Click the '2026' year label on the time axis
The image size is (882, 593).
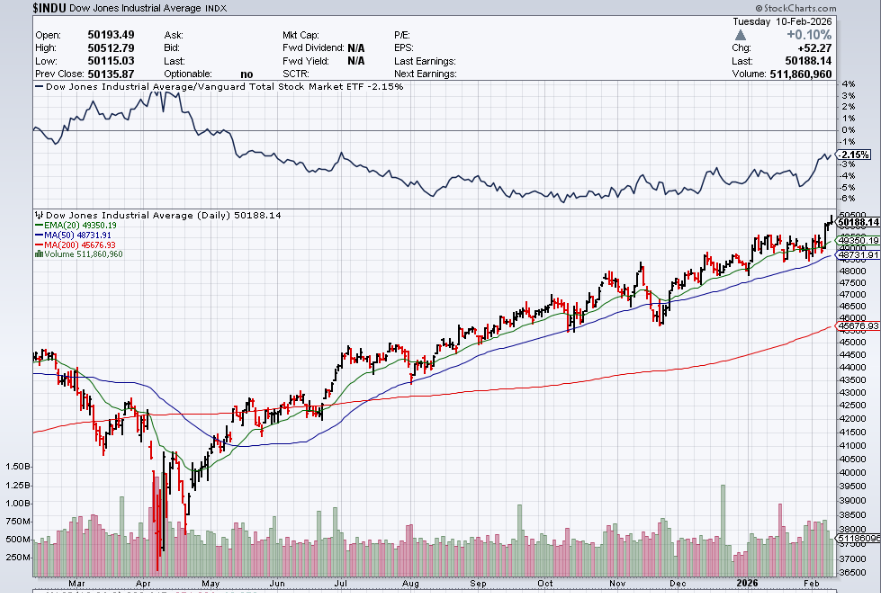[747, 583]
